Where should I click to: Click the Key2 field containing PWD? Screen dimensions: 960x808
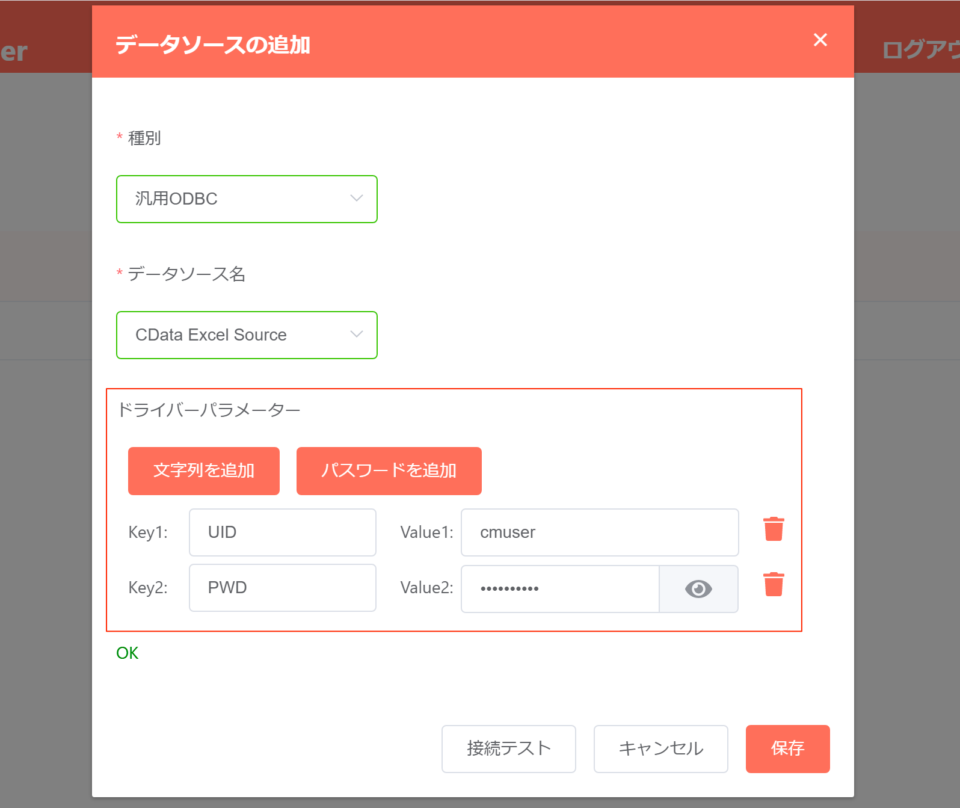pos(282,587)
